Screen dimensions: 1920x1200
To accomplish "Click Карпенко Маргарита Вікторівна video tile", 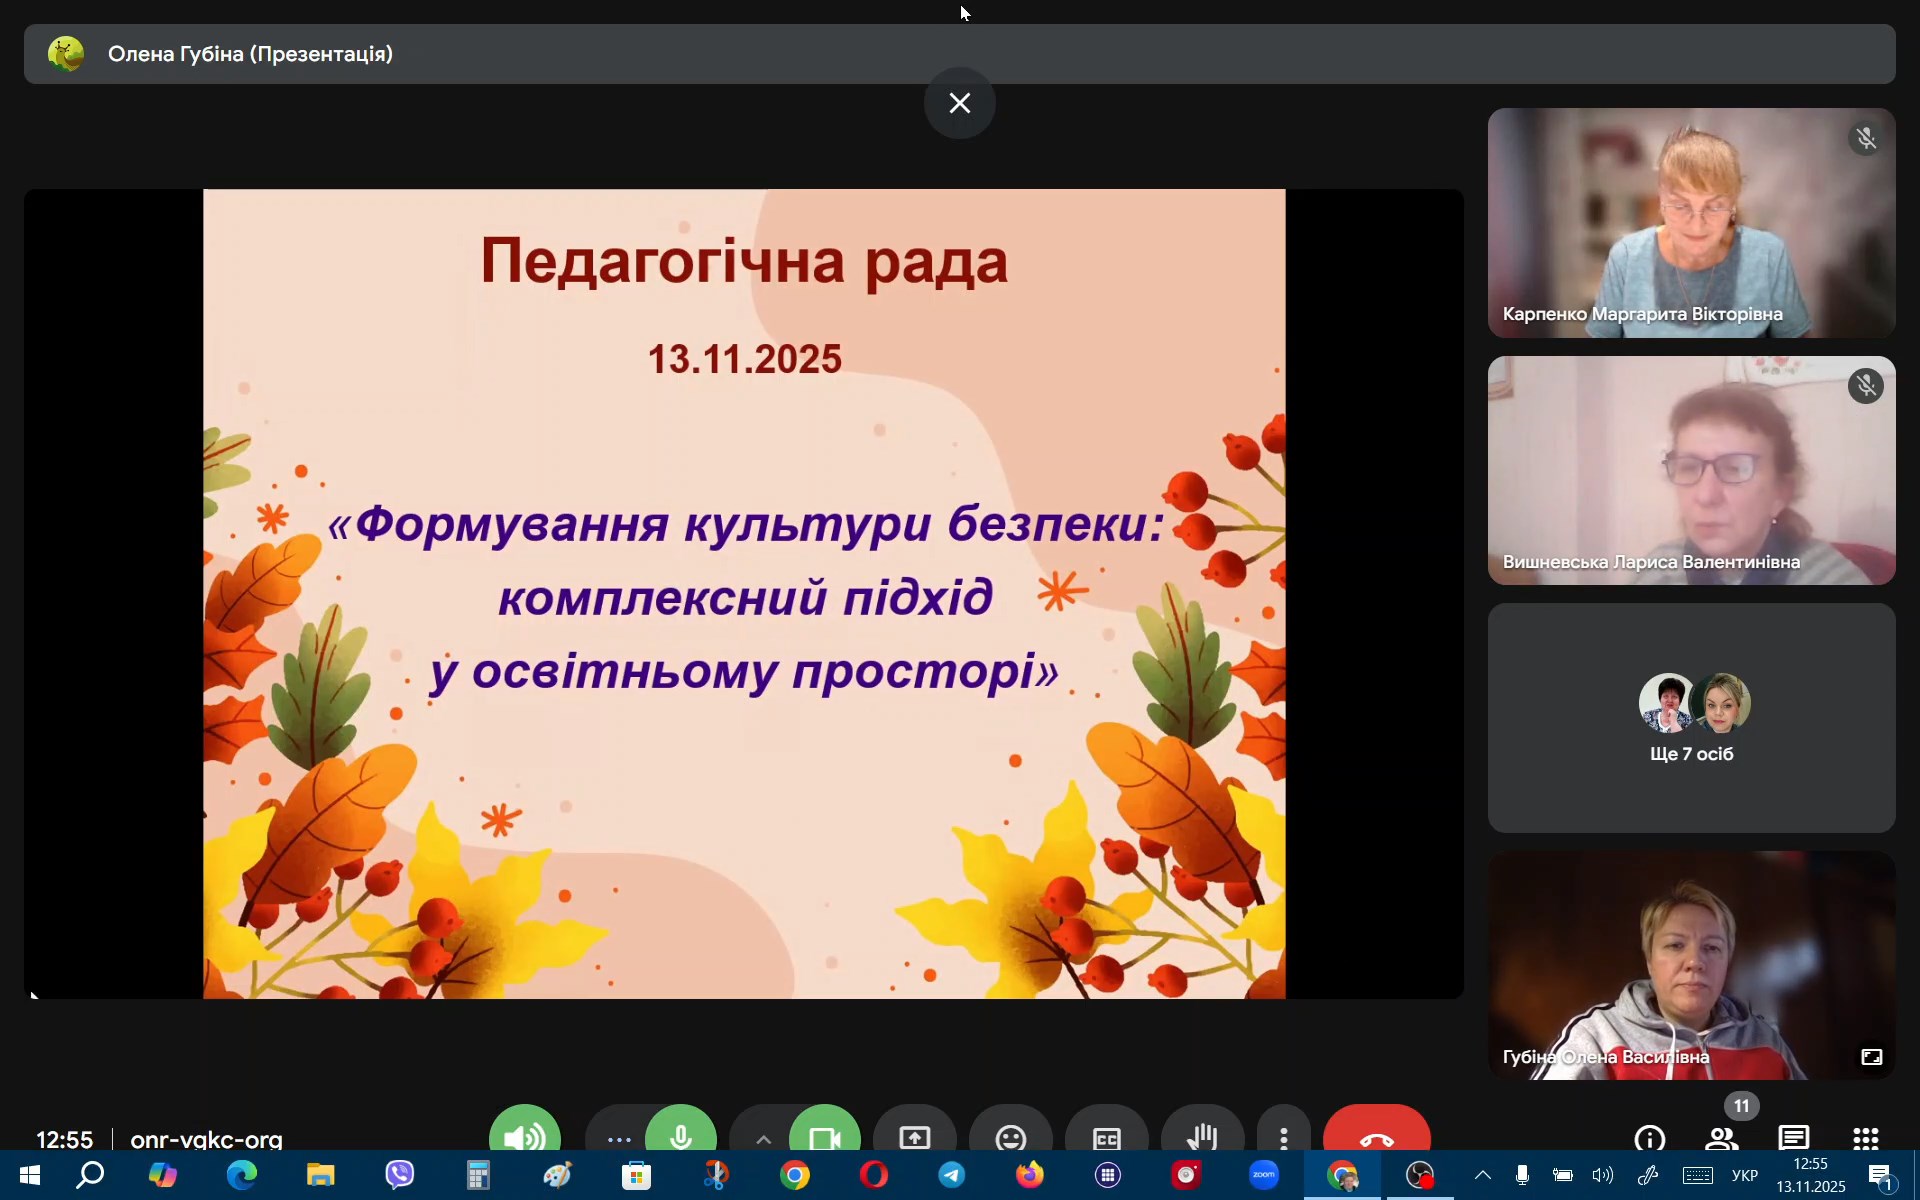I will (x=1691, y=222).
